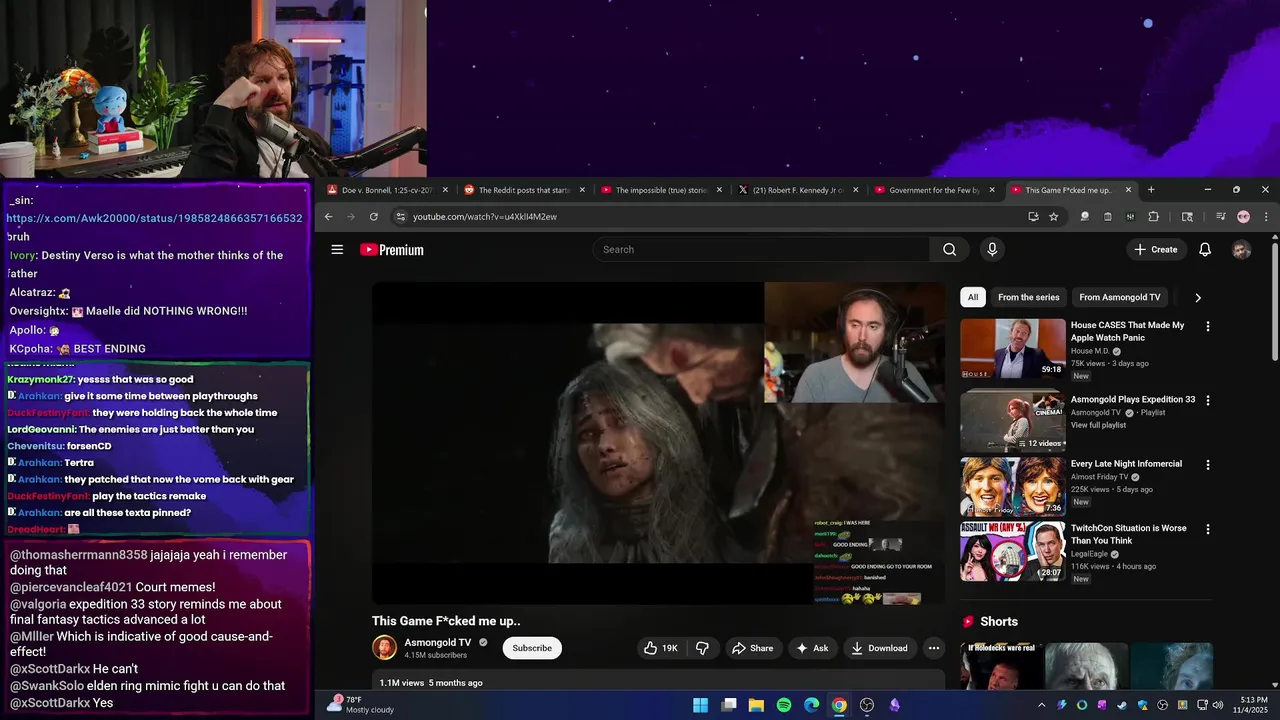The width and height of the screenshot is (1280, 720).
Task: Click the page vertical scrollbar
Action: 1275,300
